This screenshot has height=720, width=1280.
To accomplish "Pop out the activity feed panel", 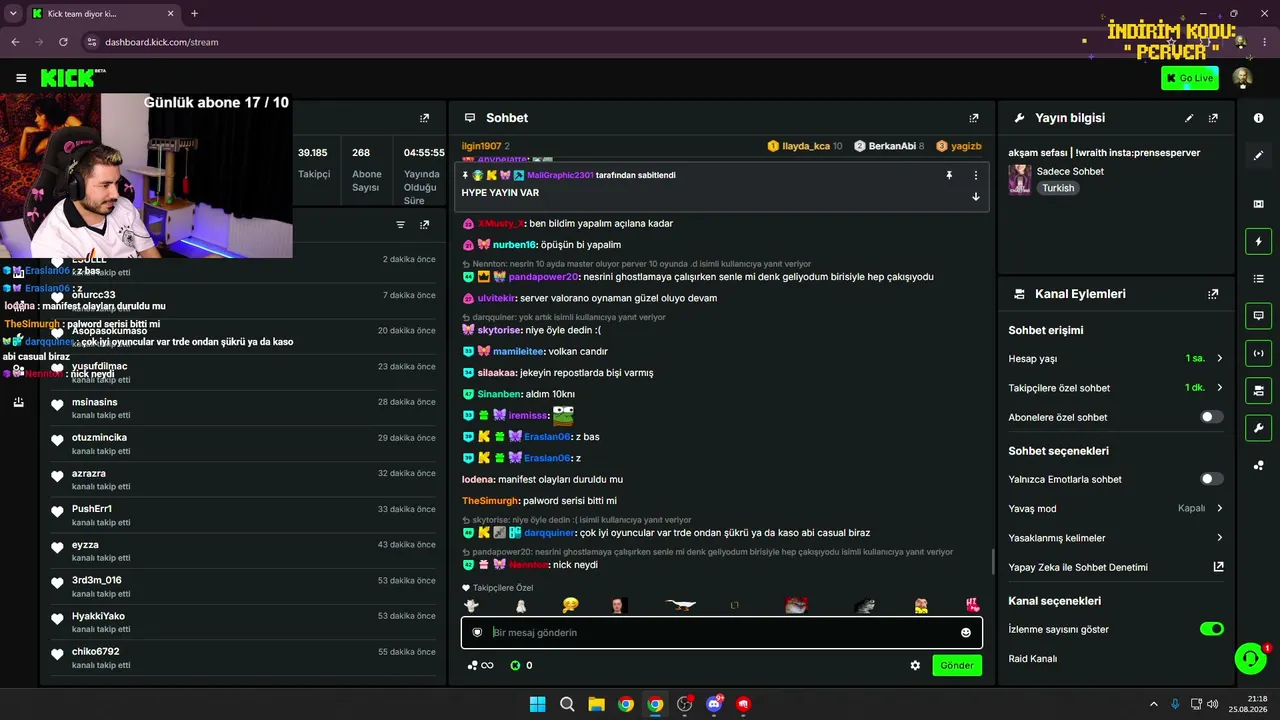I will (x=424, y=225).
